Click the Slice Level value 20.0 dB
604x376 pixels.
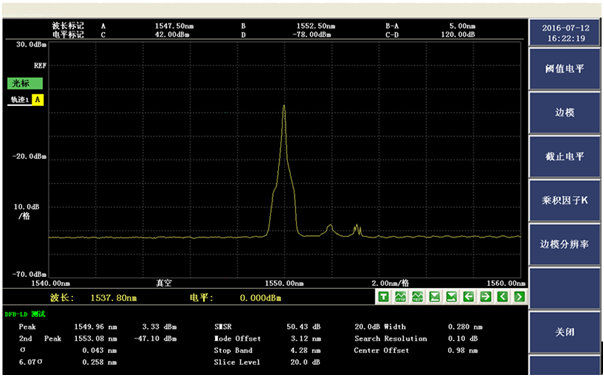pos(306,363)
